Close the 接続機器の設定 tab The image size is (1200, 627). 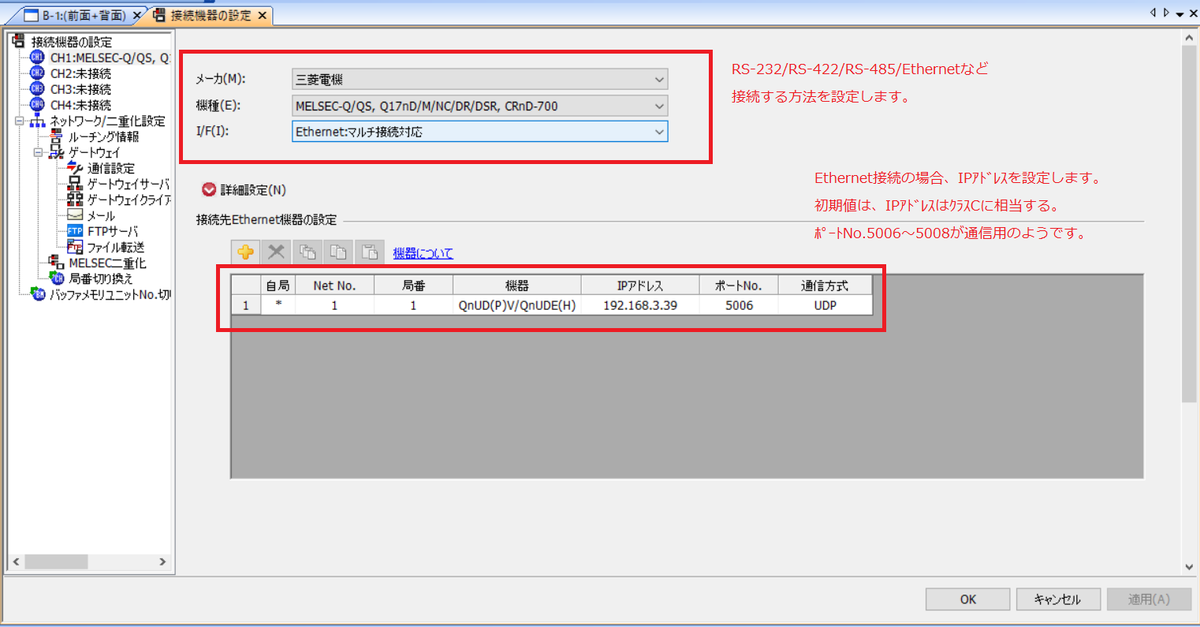(x=262, y=16)
